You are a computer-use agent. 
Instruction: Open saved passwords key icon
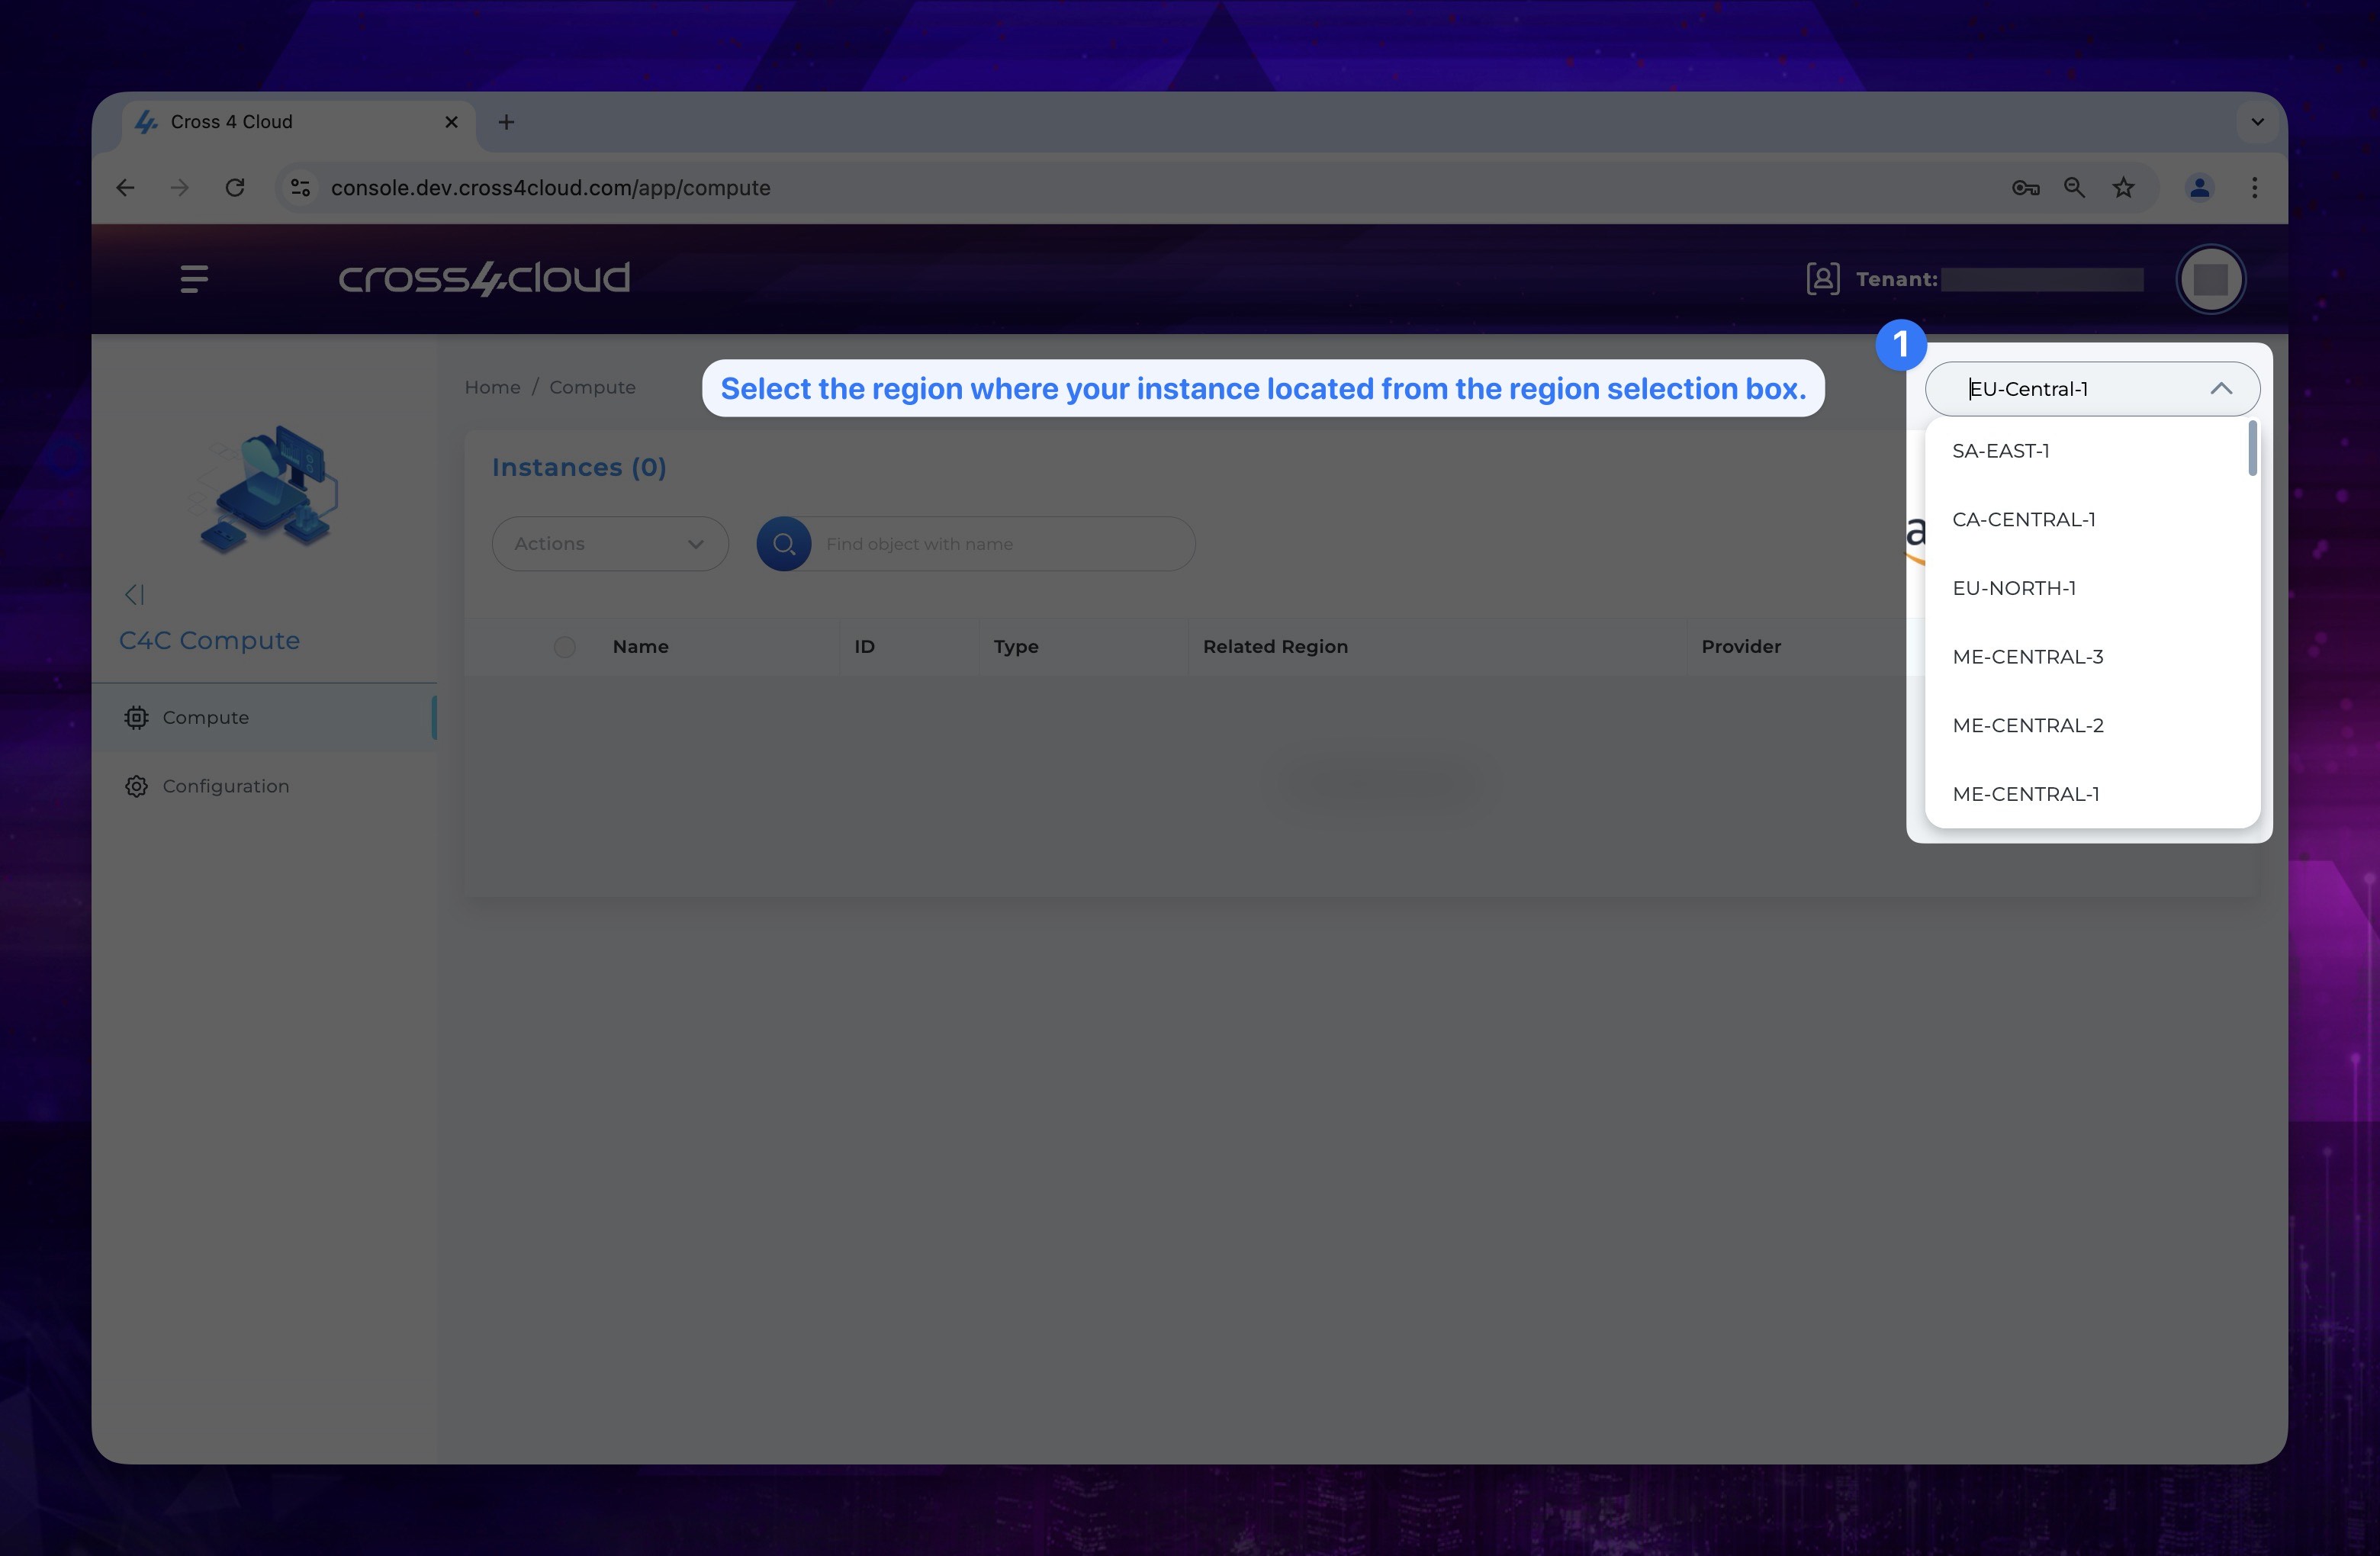tap(2025, 188)
